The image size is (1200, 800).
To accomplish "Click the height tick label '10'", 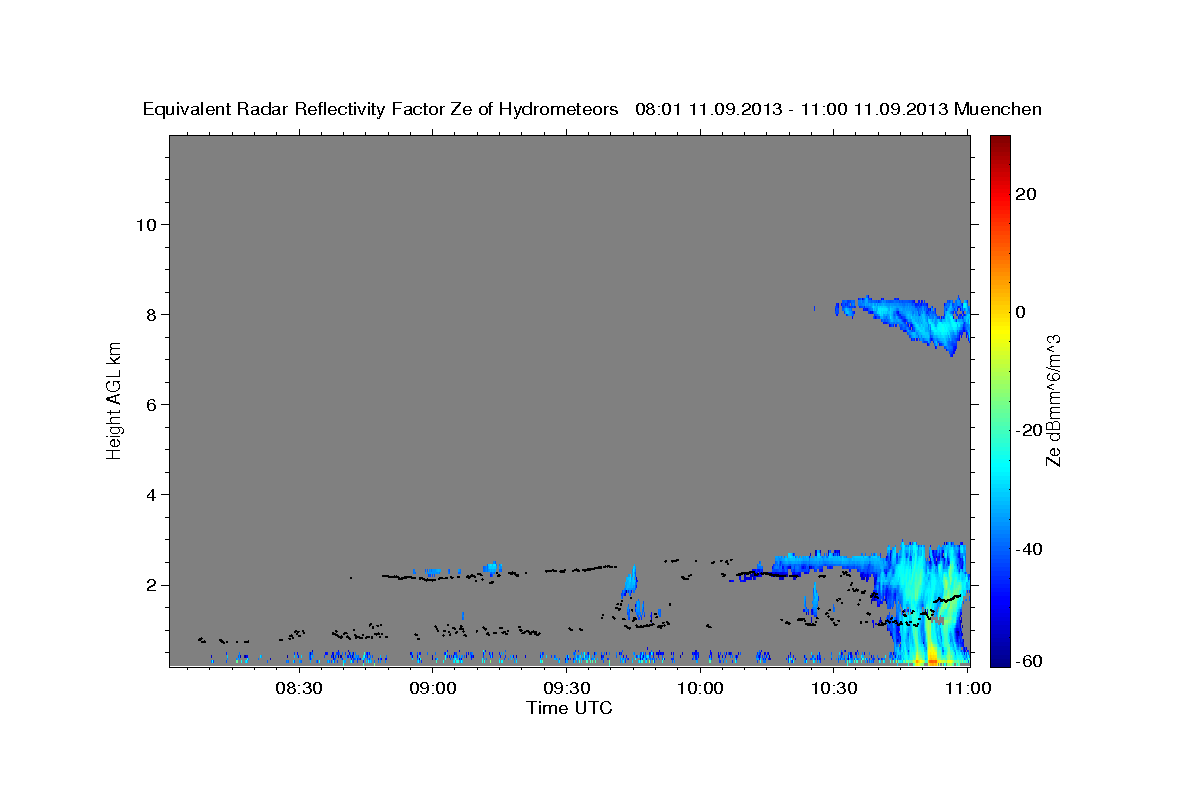I will point(146,224).
